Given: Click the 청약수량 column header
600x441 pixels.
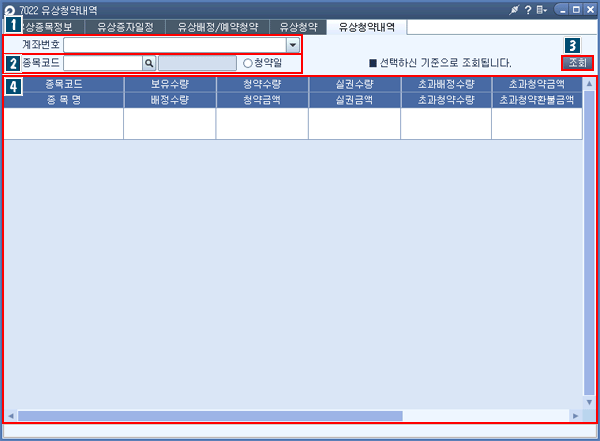Looking at the screenshot, I should tap(262, 84).
